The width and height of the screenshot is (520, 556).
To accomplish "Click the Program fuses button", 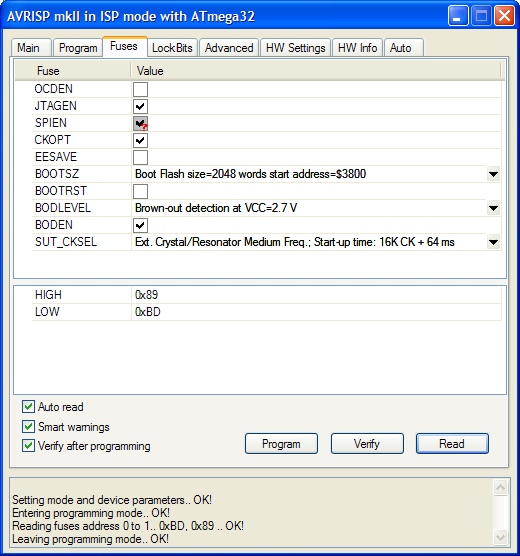I will [x=281, y=444].
